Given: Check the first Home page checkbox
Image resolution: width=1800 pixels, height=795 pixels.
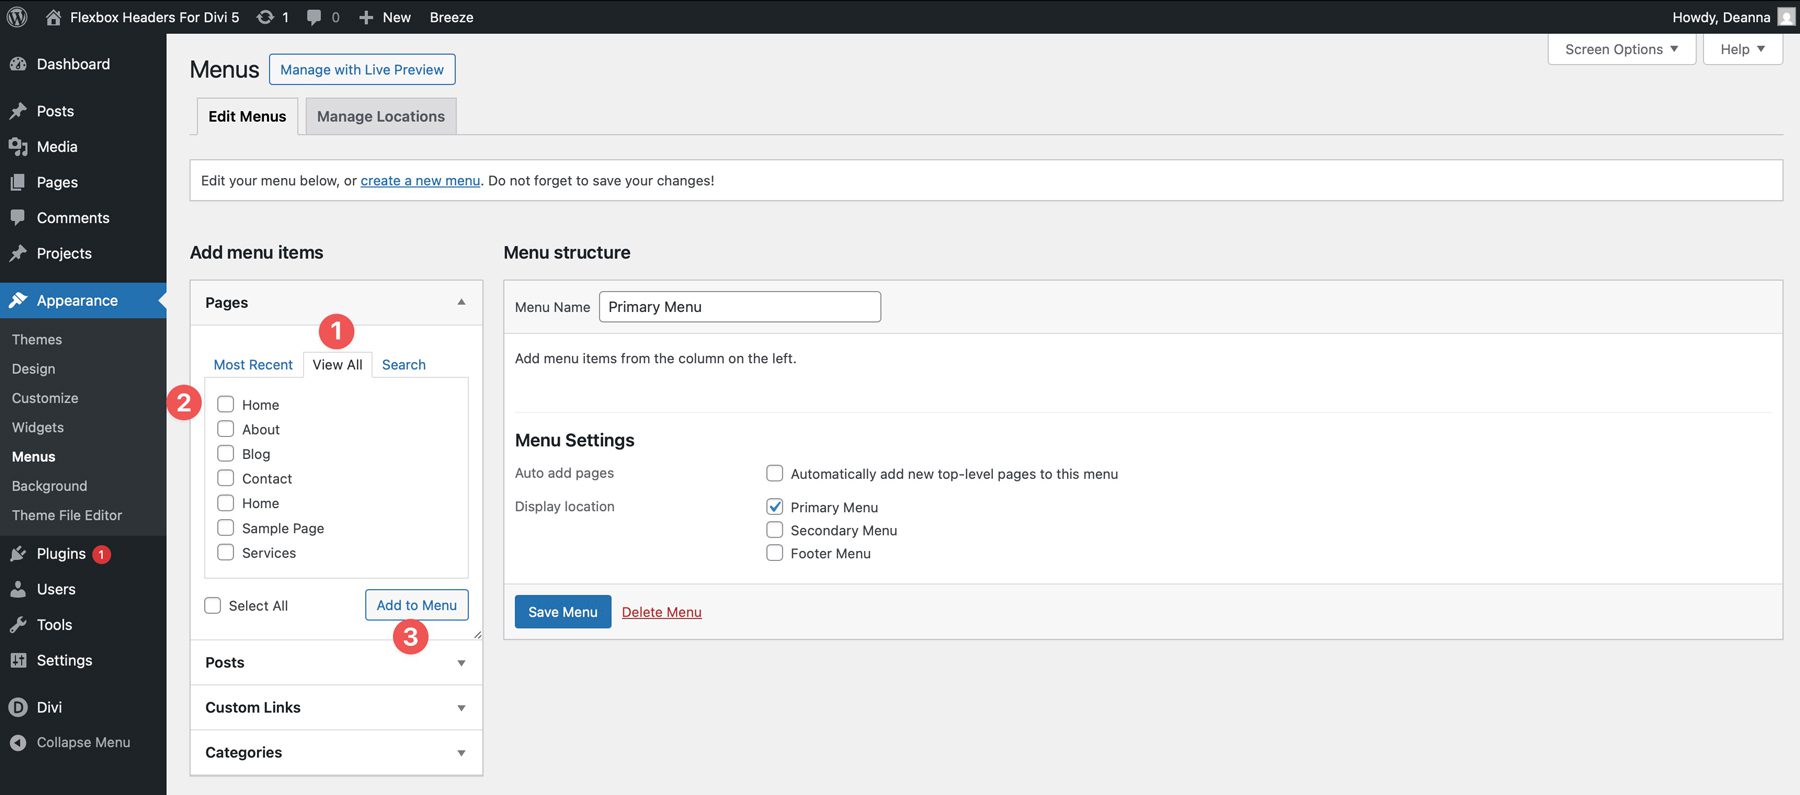Looking at the screenshot, I should (x=226, y=404).
